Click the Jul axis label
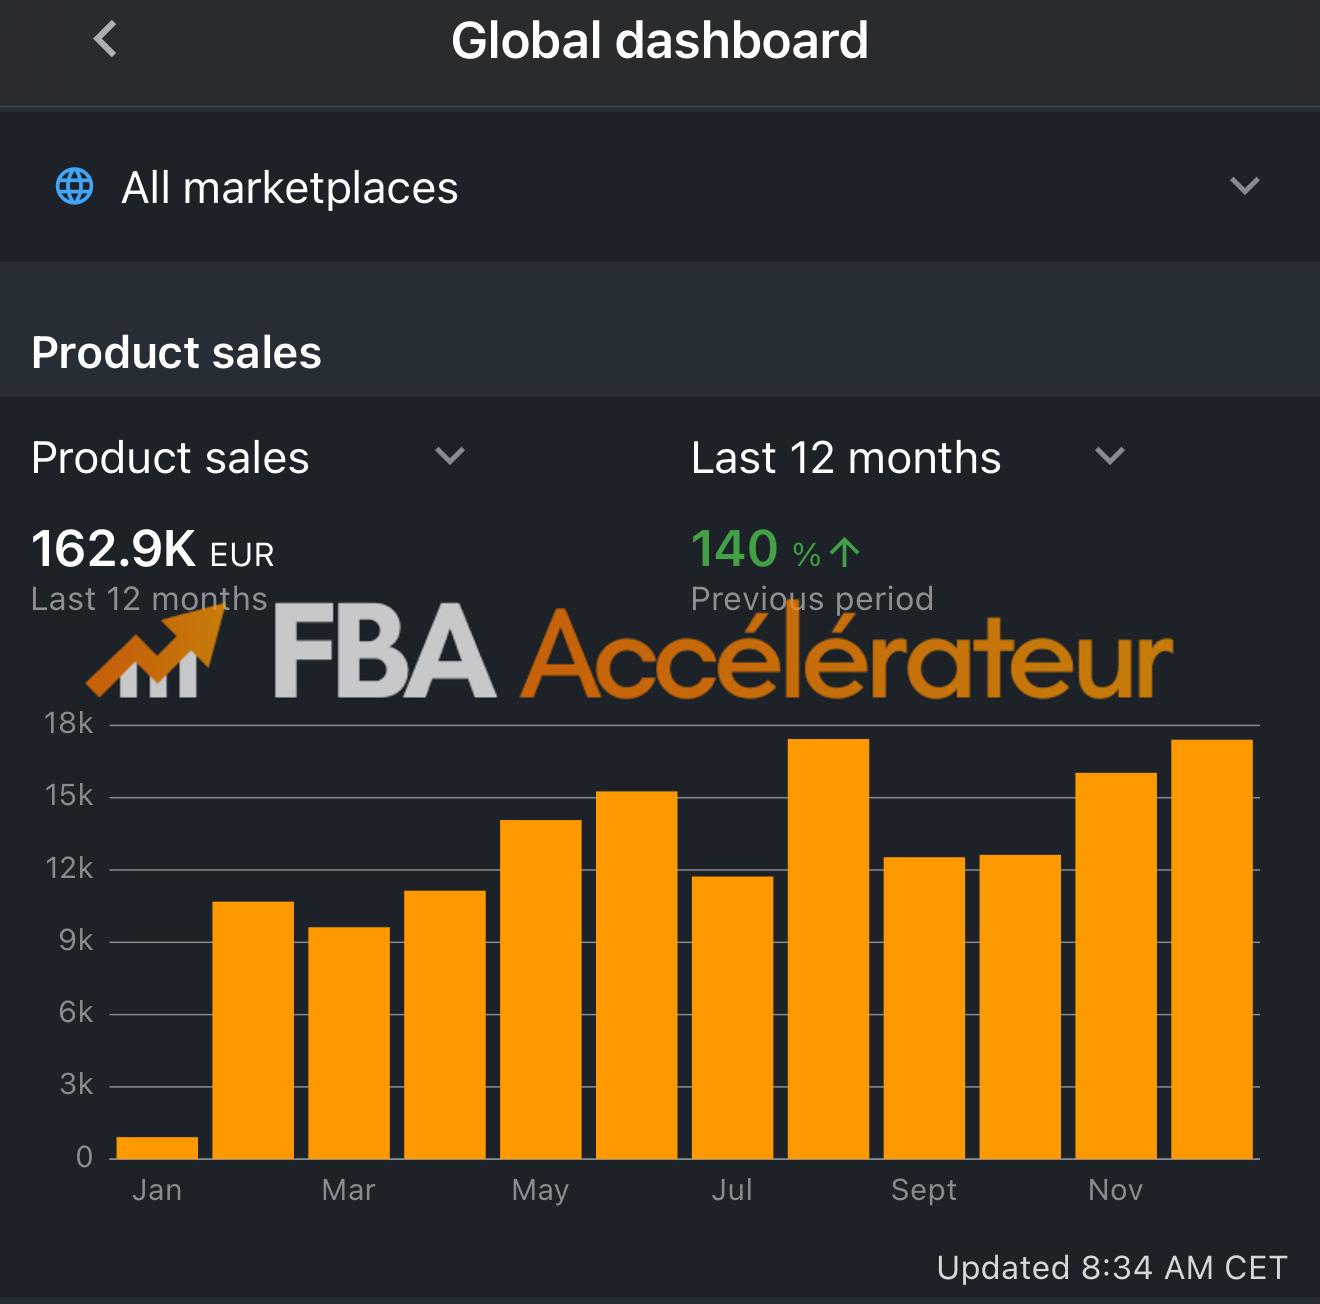 click(732, 1190)
